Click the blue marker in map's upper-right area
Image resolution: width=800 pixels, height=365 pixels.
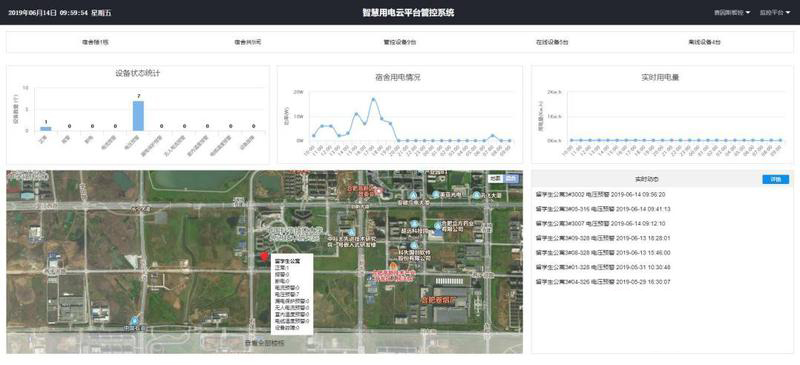476,195
